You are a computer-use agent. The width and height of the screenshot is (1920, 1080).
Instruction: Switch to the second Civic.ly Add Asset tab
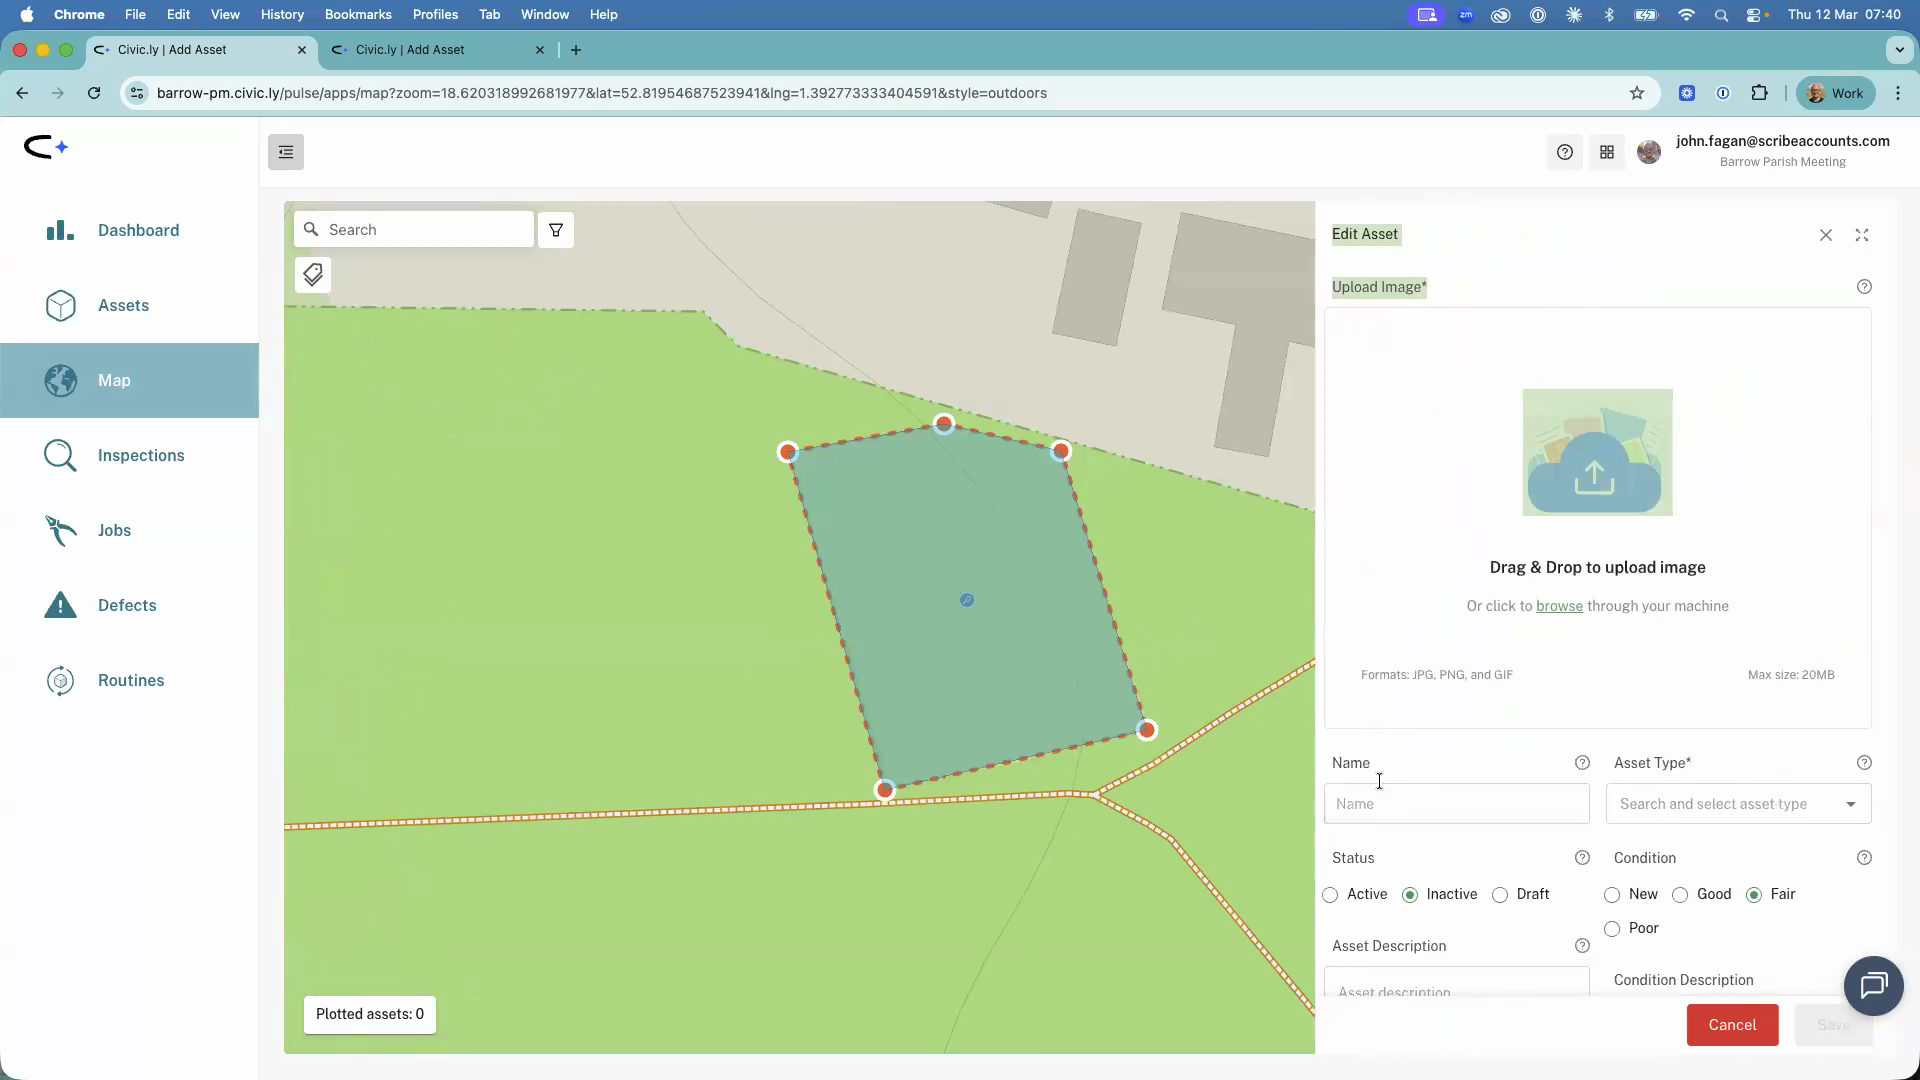coord(430,50)
